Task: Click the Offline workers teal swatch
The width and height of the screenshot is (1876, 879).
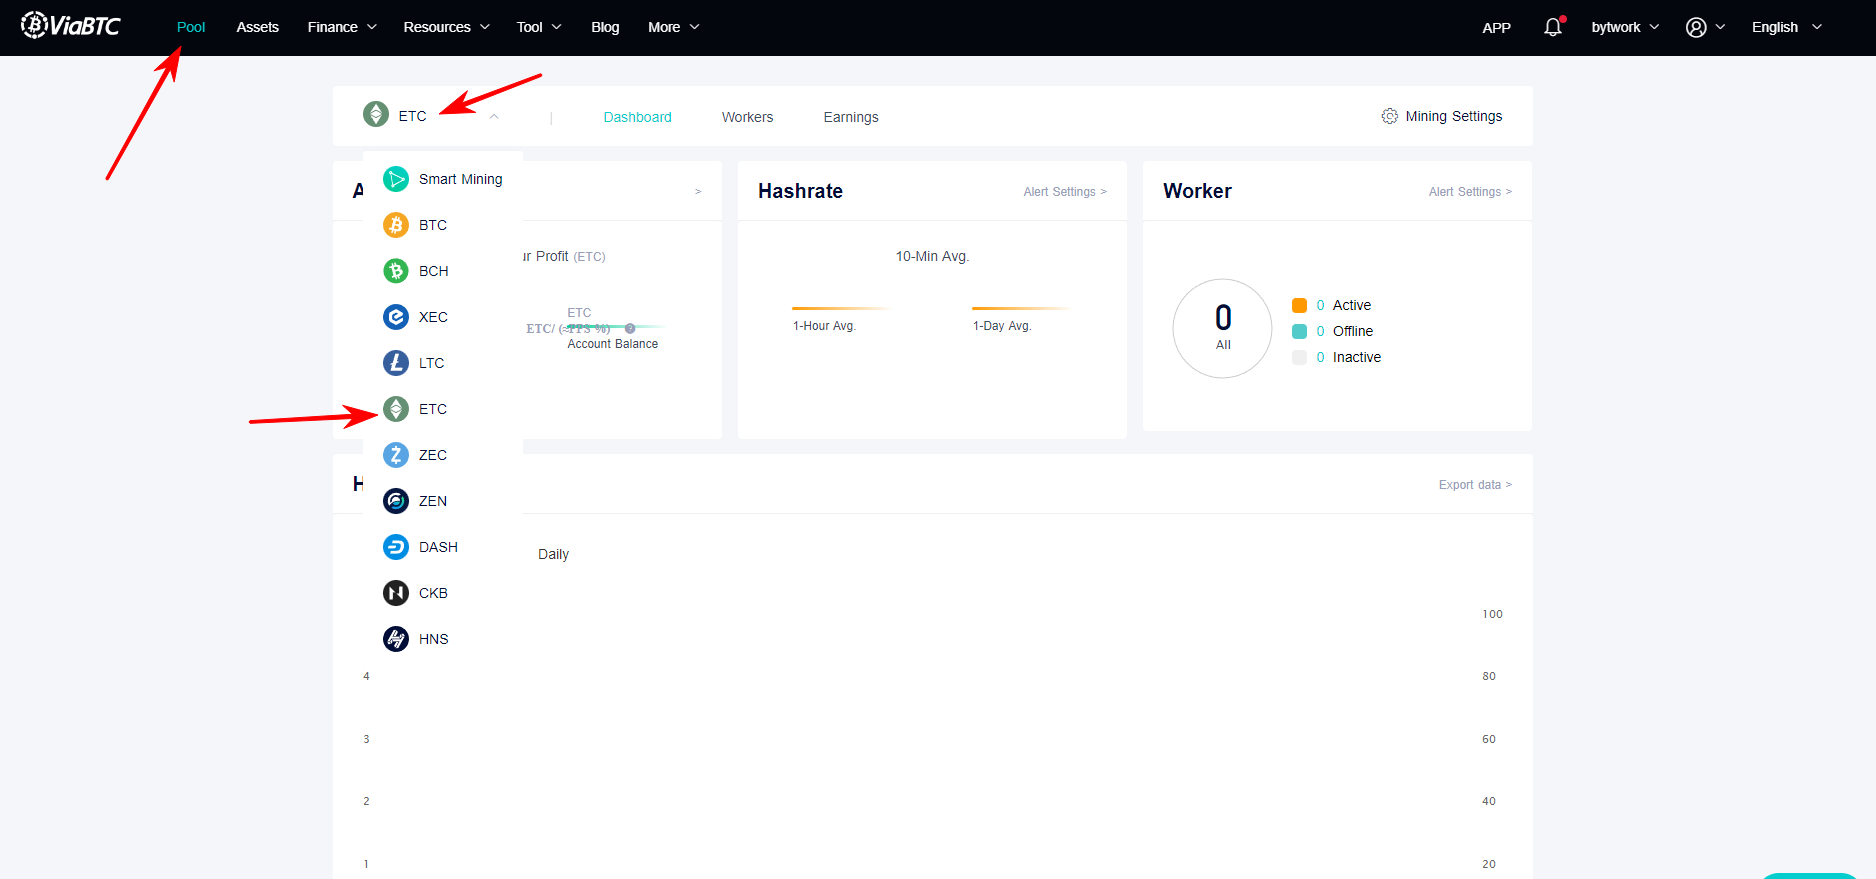Action: pyautogui.click(x=1299, y=331)
